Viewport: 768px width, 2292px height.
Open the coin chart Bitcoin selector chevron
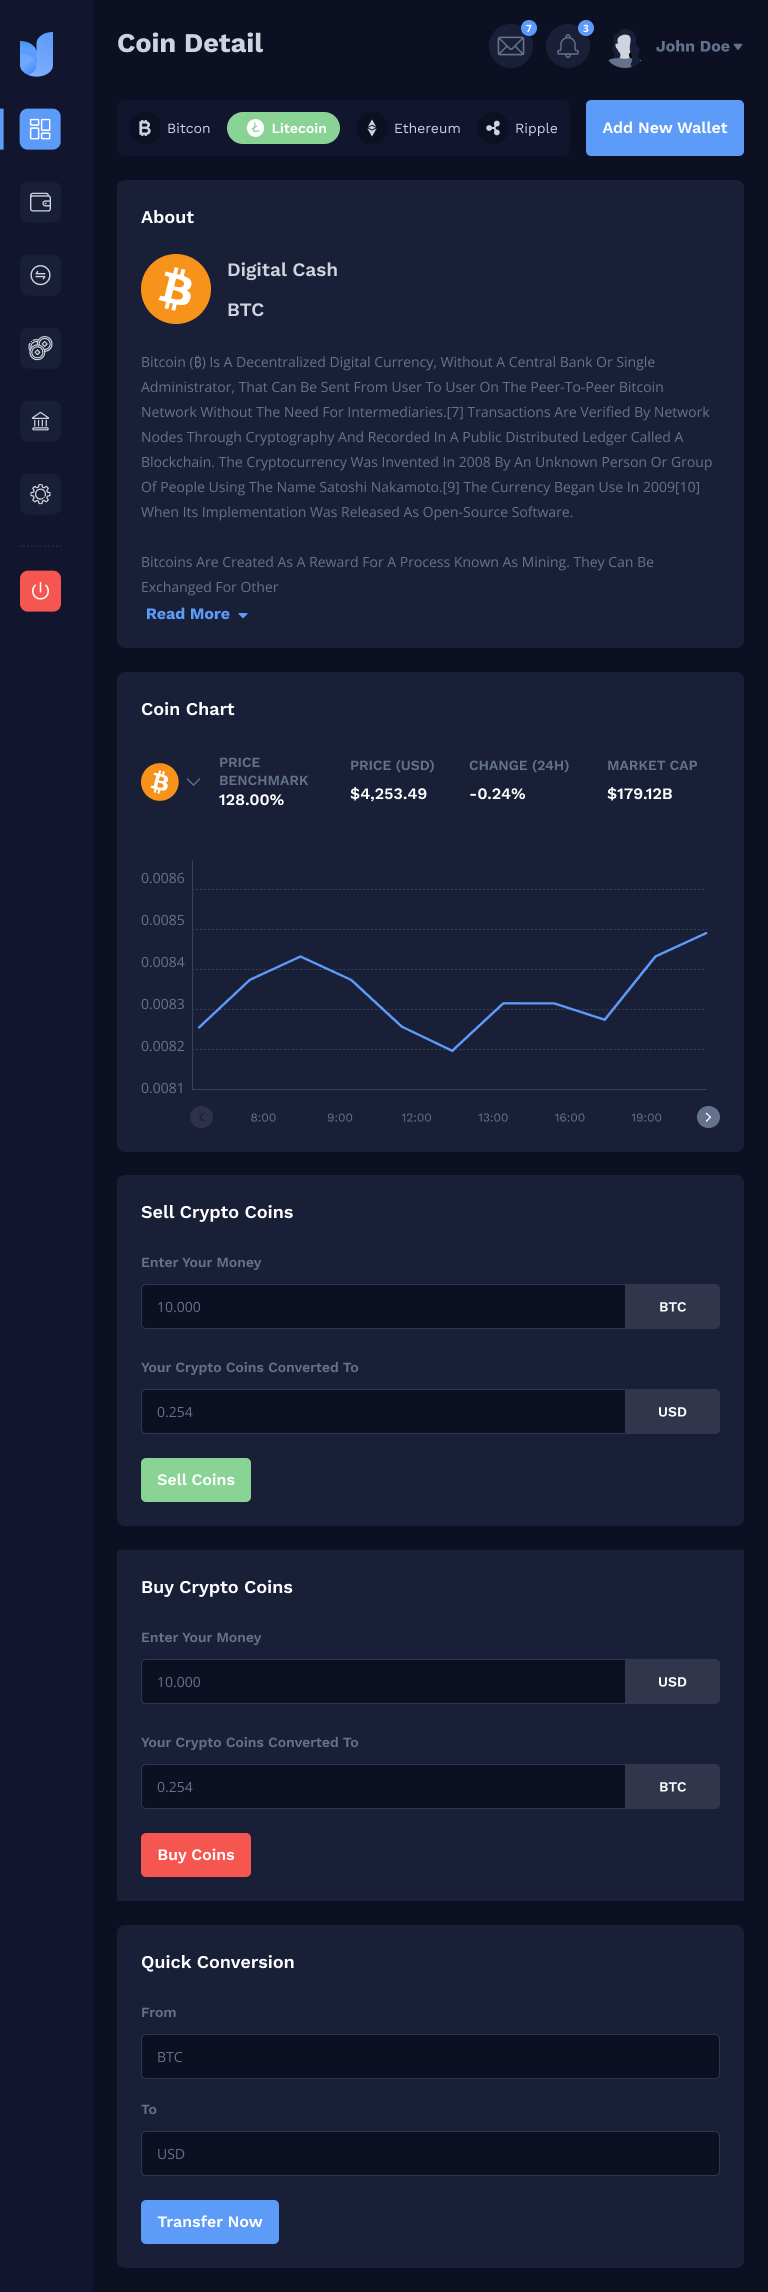[194, 782]
